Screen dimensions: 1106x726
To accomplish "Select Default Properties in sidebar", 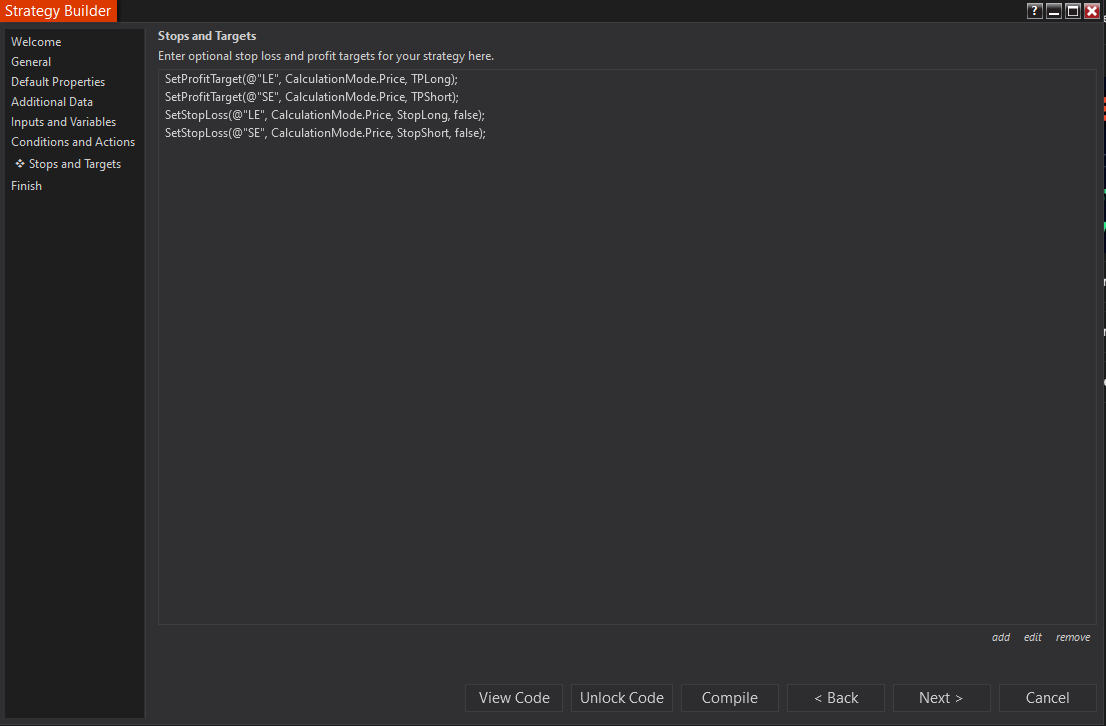I will 58,82.
